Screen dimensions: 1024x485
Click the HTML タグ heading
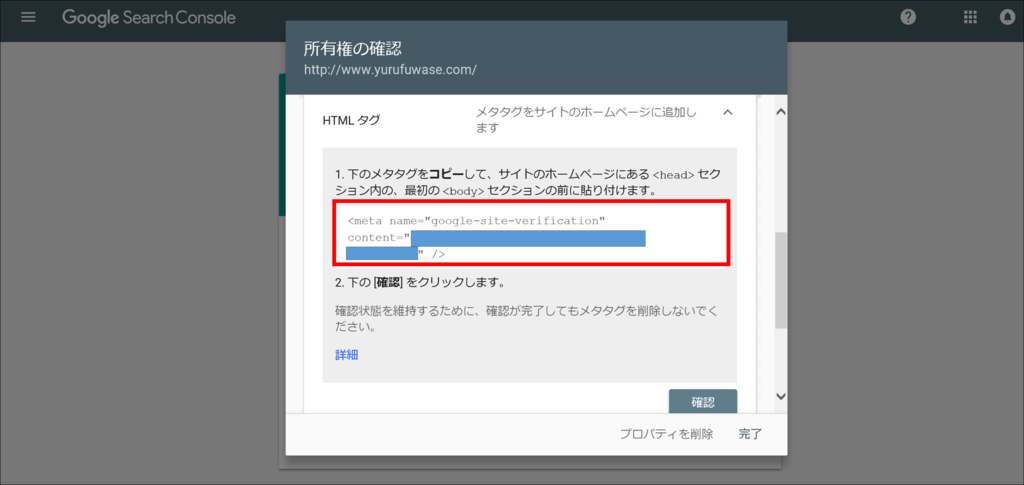[351, 120]
